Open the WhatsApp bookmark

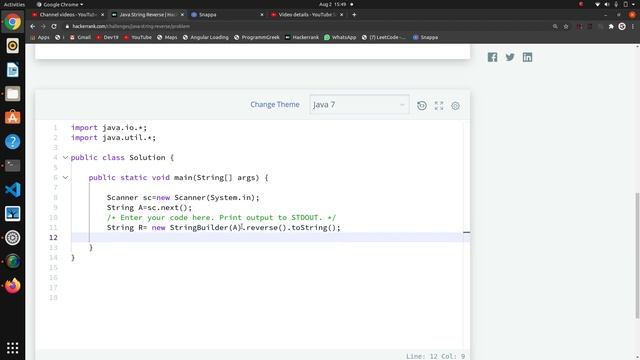[x=340, y=37]
